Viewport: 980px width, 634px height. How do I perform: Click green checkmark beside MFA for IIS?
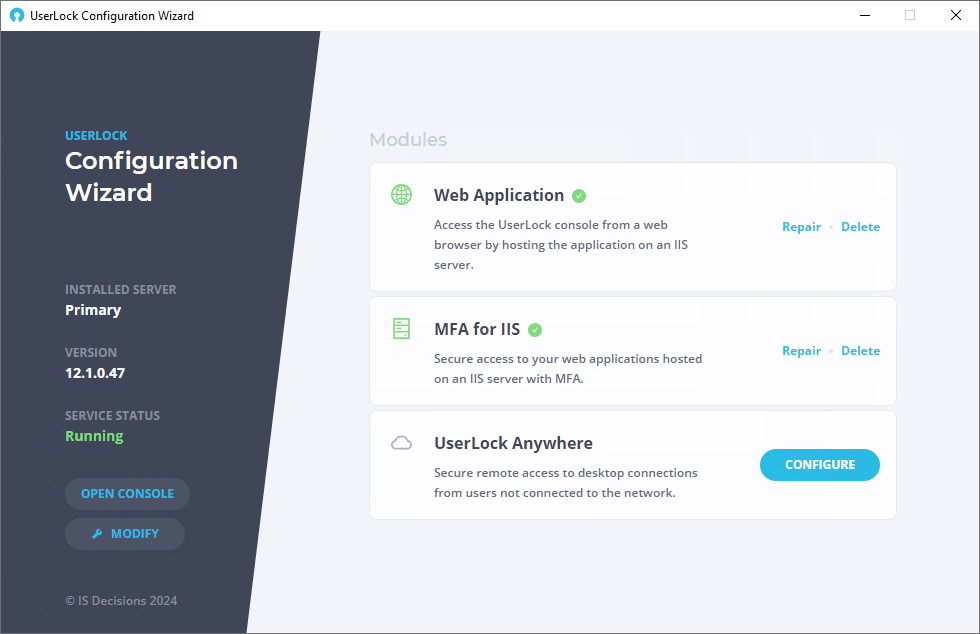(535, 330)
